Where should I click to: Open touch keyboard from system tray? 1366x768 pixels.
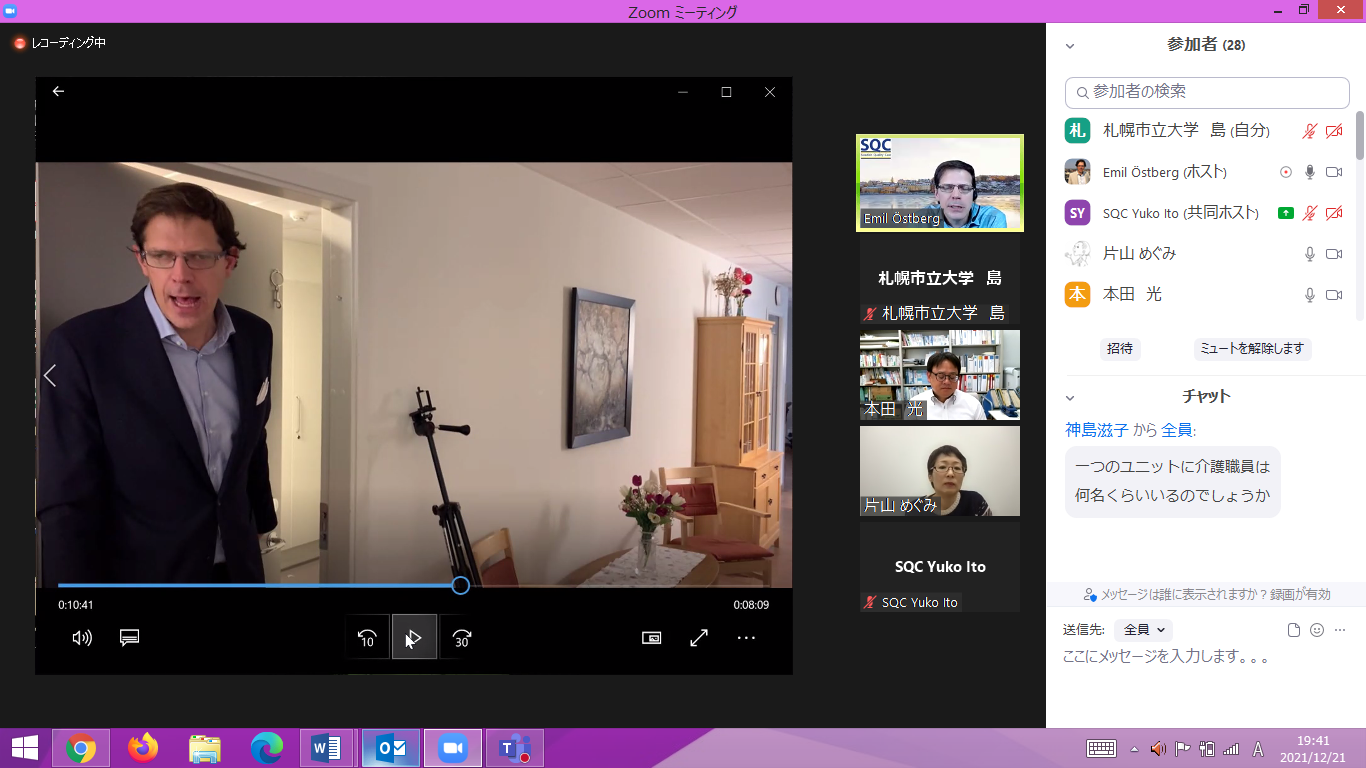(x=1101, y=749)
